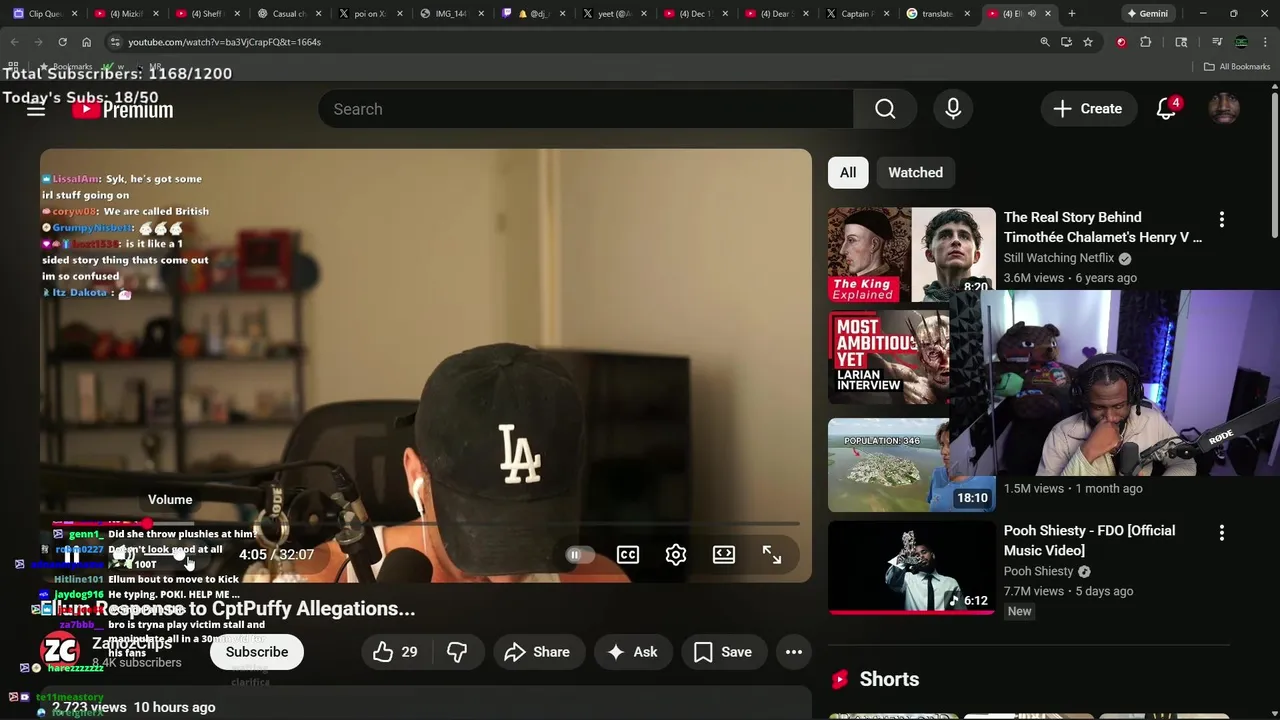Dislike the video with thumbs down
The height and width of the screenshot is (720, 1280).
pyautogui.click(x=457, y=652)
